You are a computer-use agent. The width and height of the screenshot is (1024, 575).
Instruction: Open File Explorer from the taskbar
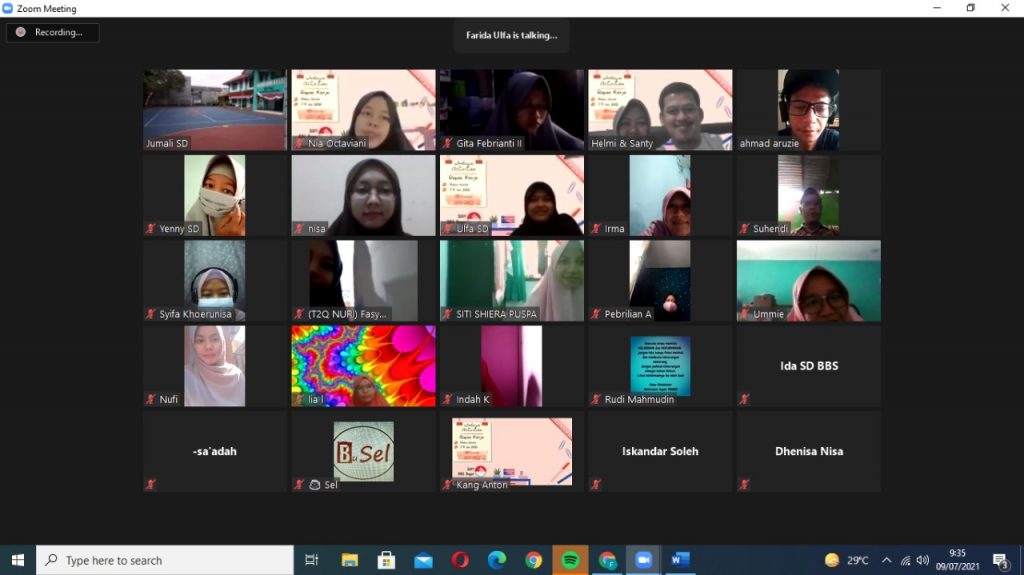350,560
